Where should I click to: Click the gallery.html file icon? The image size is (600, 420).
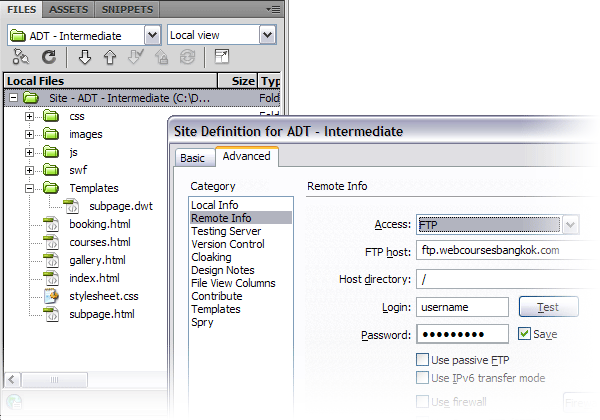click(x=51, y=260)
